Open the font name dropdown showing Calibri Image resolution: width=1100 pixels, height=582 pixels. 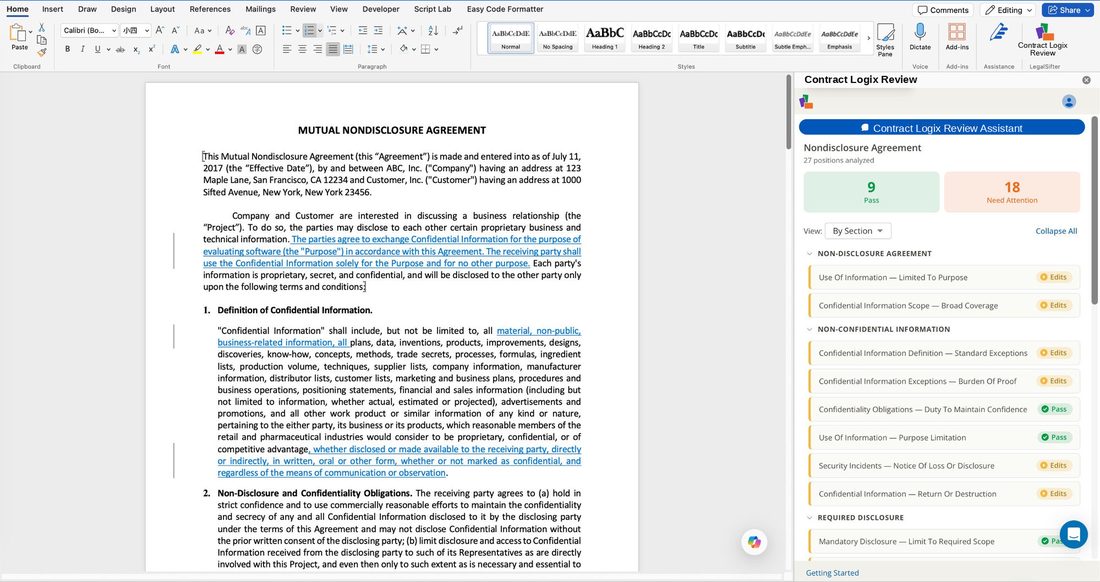(x=89, y=30)
